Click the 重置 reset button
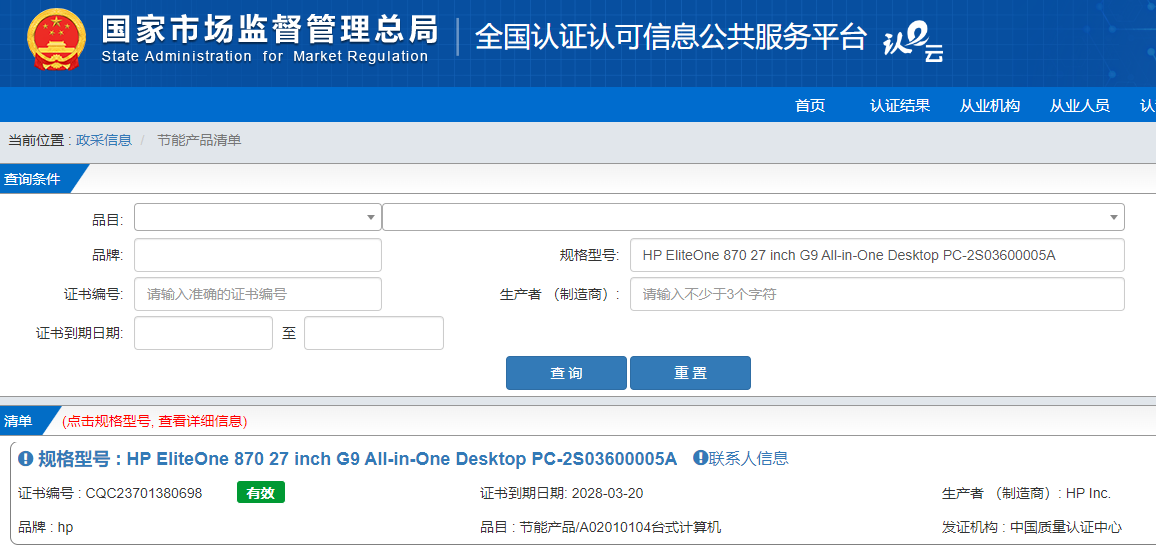The image size is (1156, 558). tap(690, 373)
